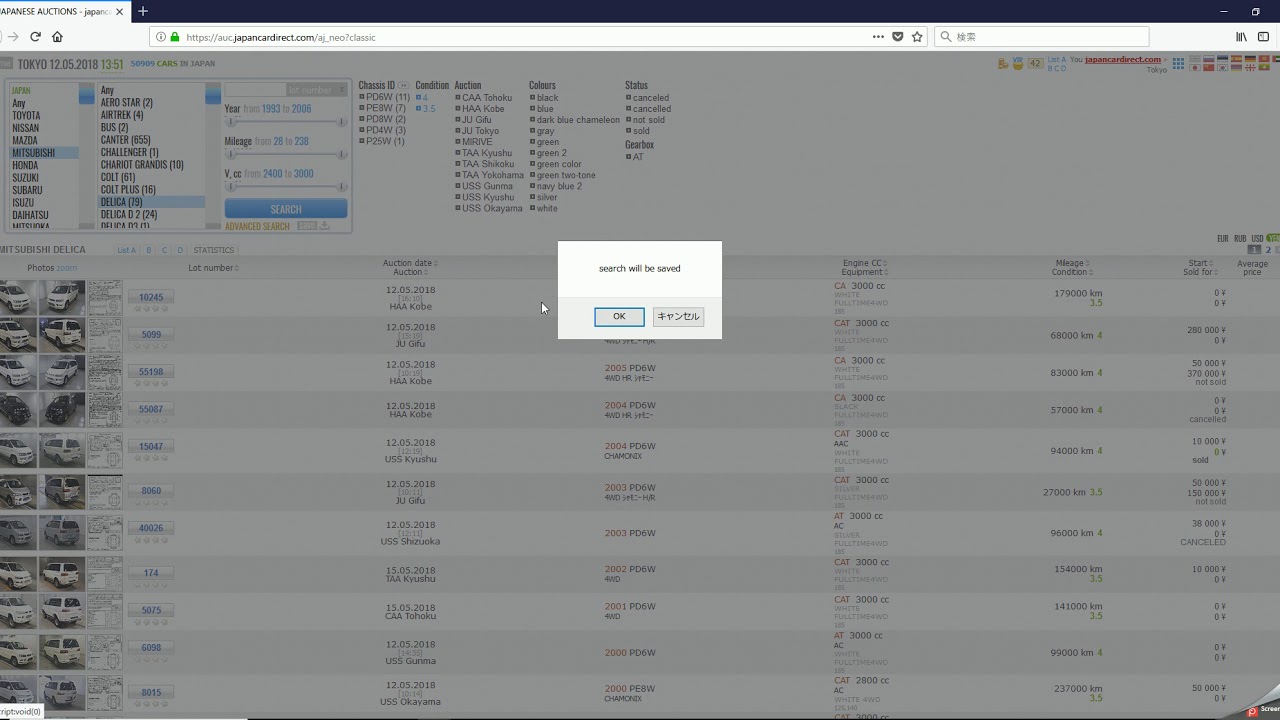
Task: Click the Year range left slider handle
Action: click(230, 121)
